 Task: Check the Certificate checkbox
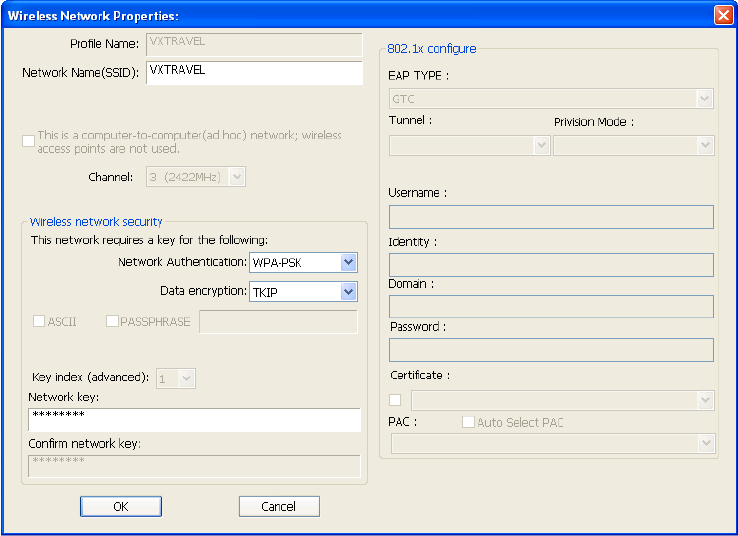(x=395, y=400)
